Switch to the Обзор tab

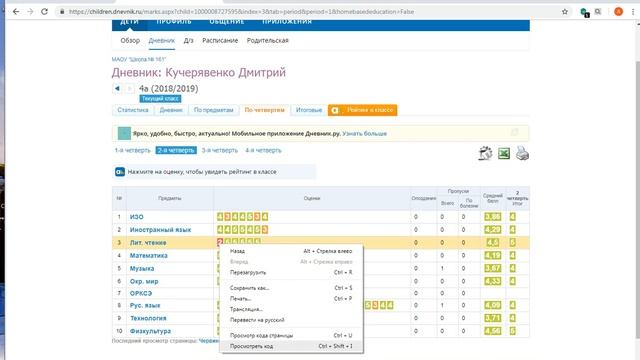coord(130,40)
